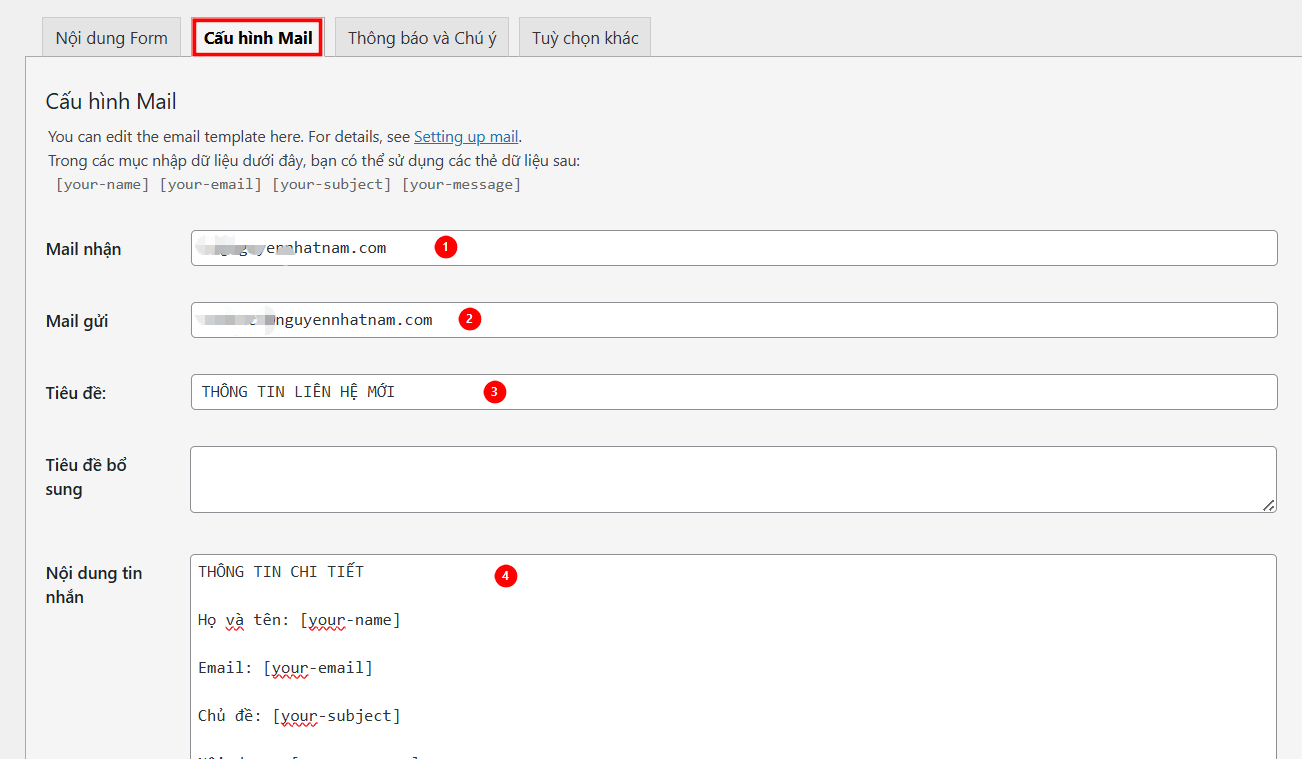Click the THÔNG TIN CHI TIẾT line in message body
The width and height of the screenshot is (1302, 759).
(x=281, y=572)
